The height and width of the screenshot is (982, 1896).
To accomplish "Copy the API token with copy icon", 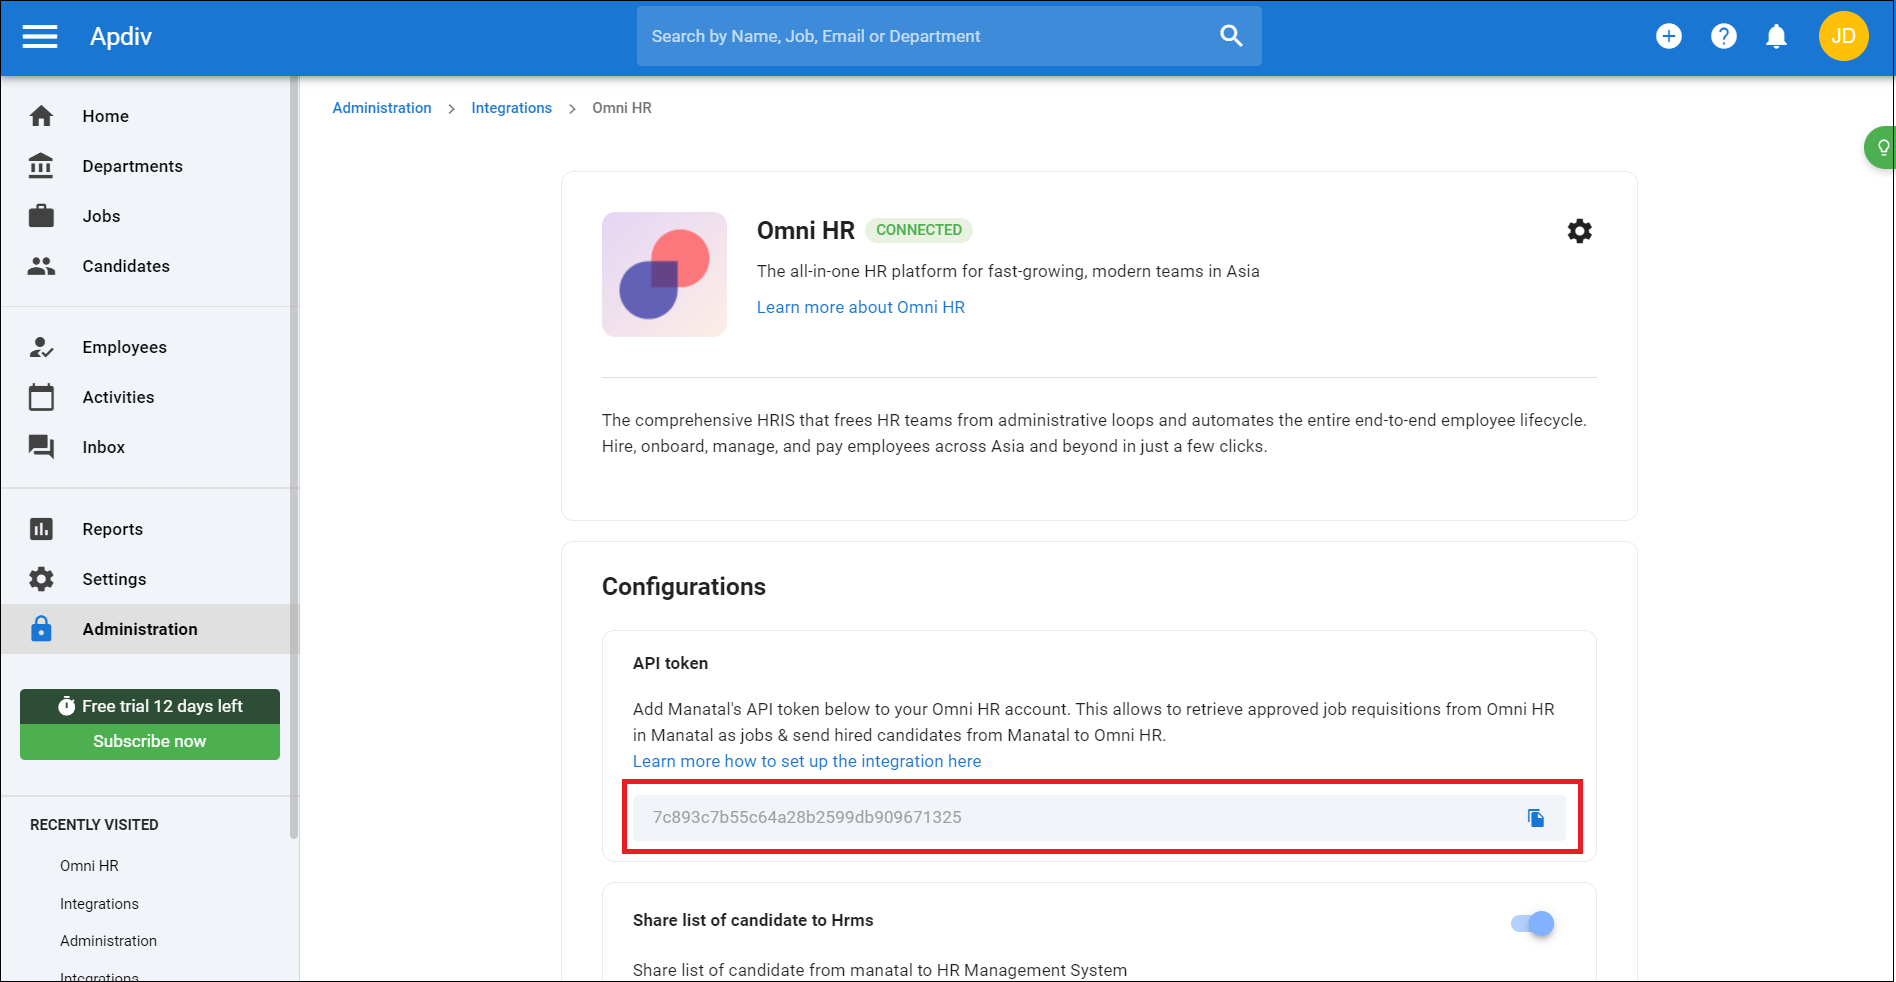I will (x=1536, y=818).
